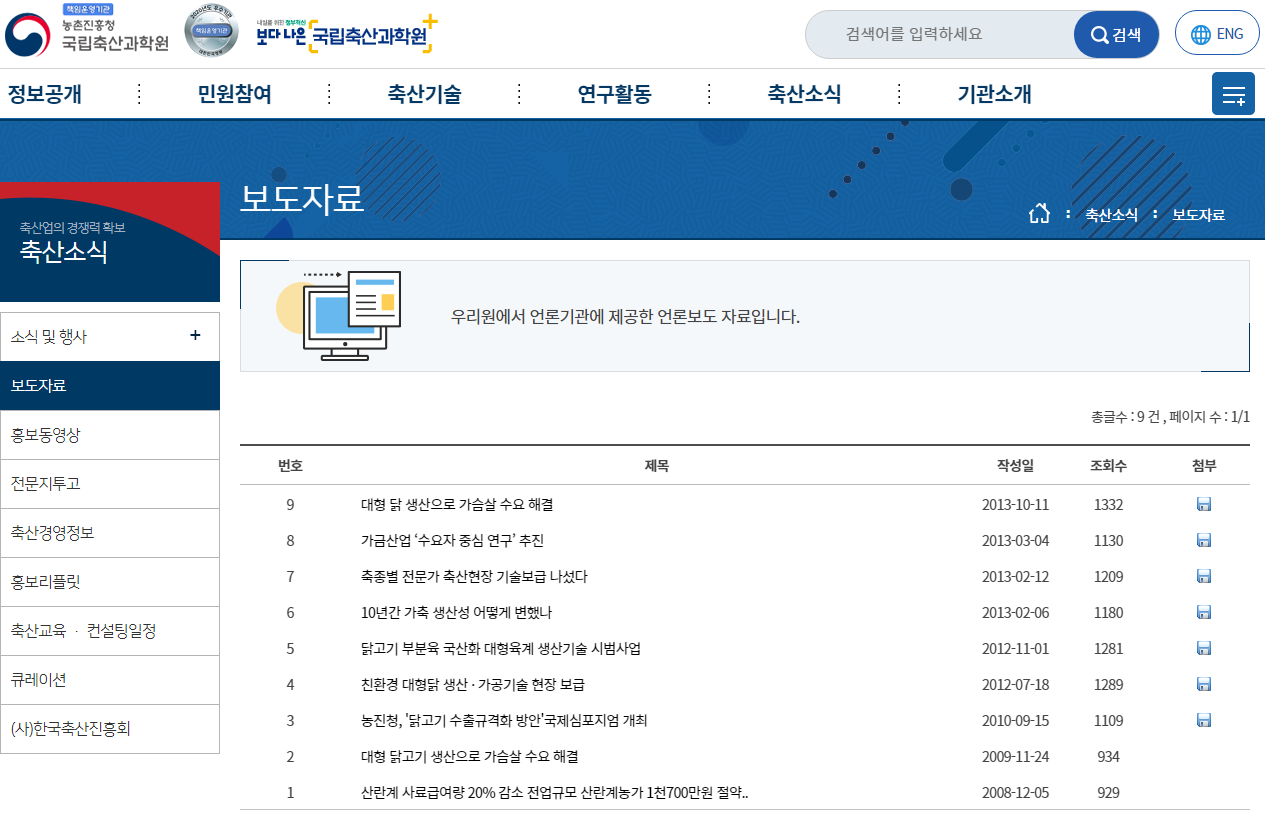The width and height of the screenshot is (1265, 824).
Task: Open the hamburger menu in the navigation bar
Action: pos(1233,93)
